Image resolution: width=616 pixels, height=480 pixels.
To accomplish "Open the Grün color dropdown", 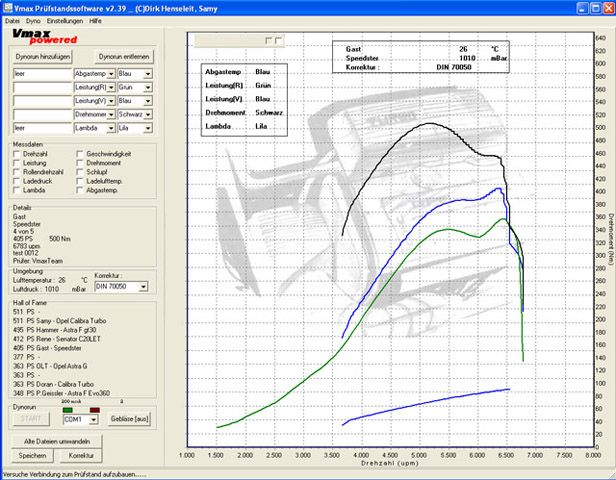I will [x=148, y=87].
